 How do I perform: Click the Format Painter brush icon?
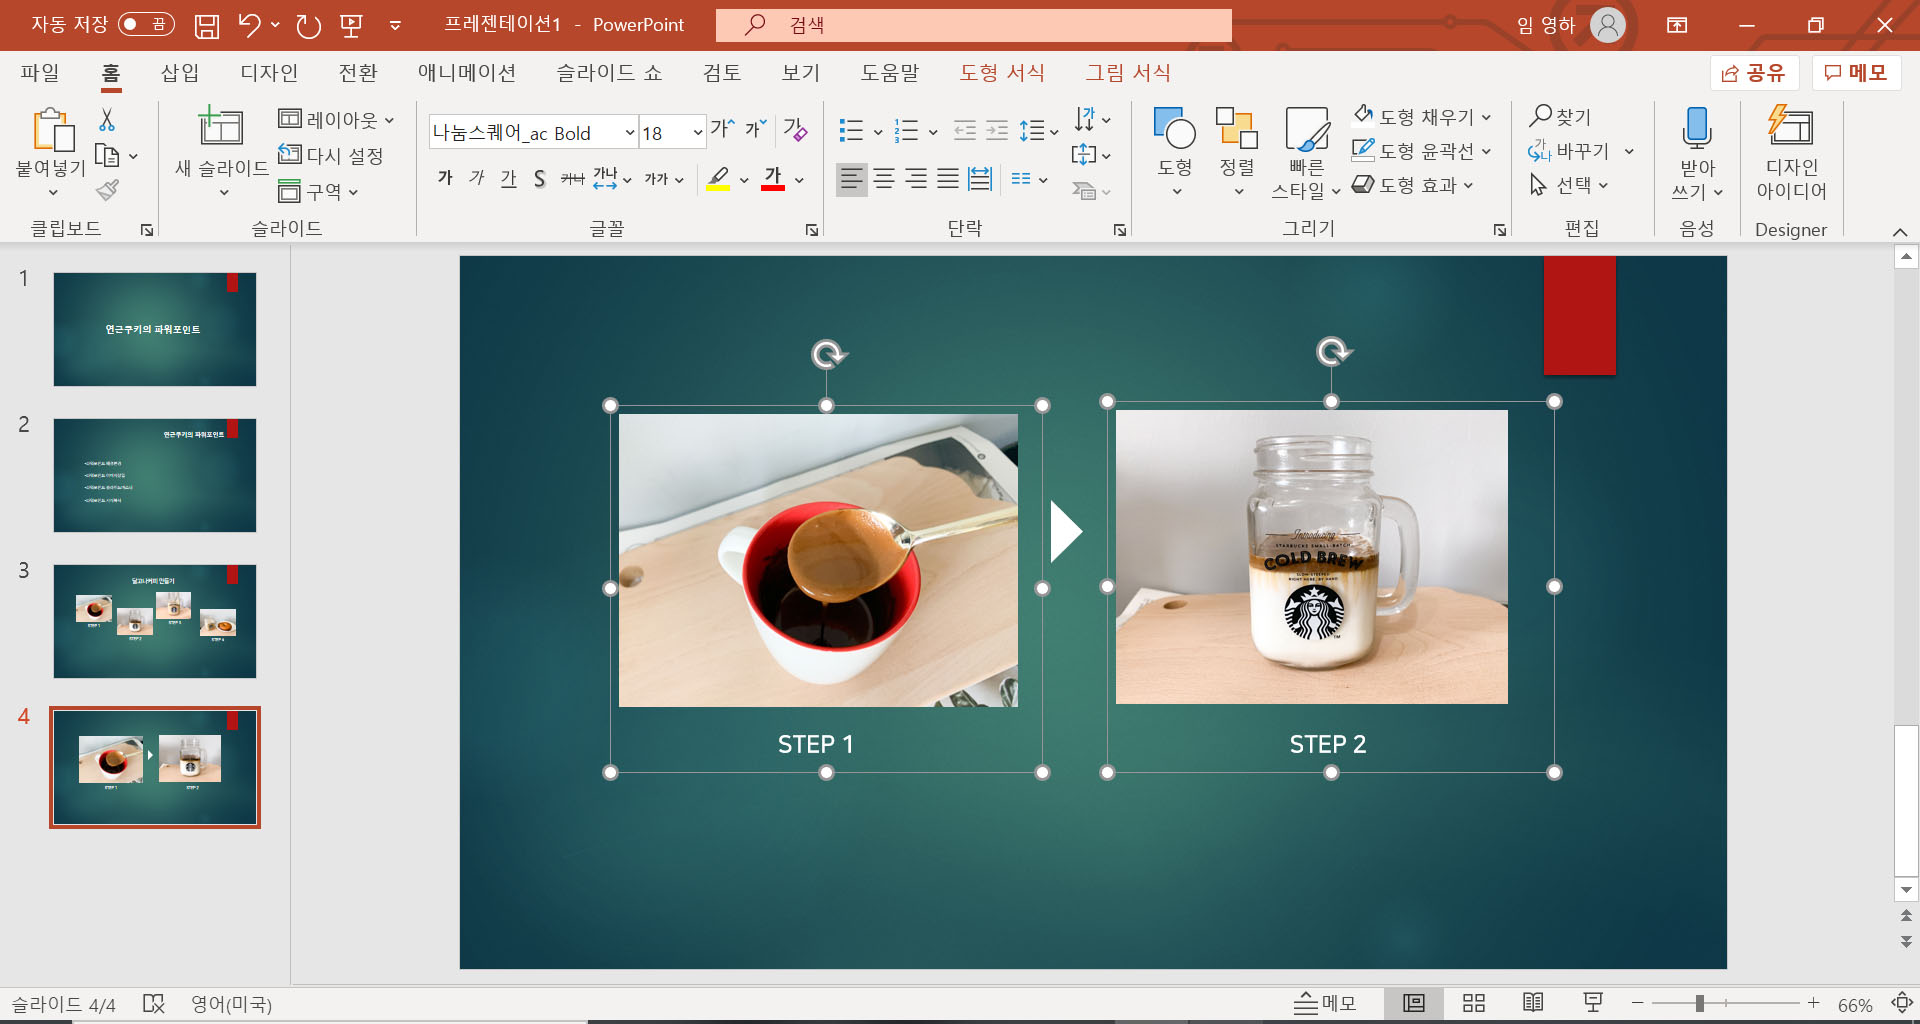(x=108, y=190)
